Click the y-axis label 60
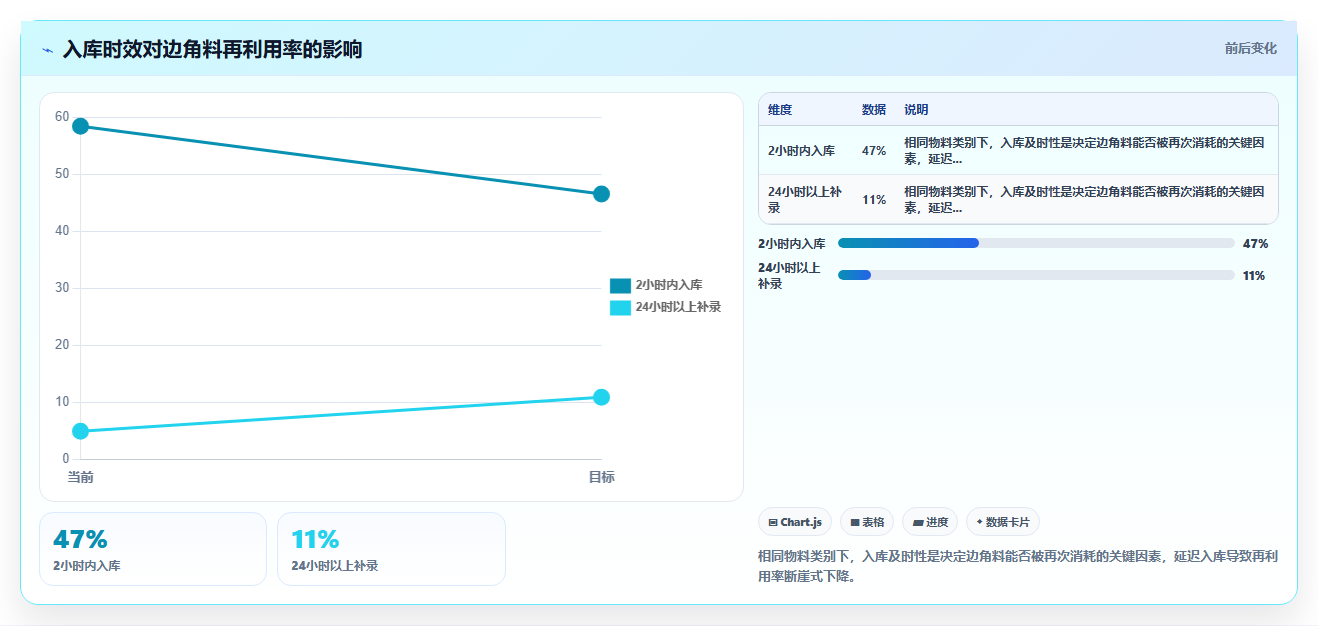This screenshot has height=626, width=1318. (x=62, y=117)
